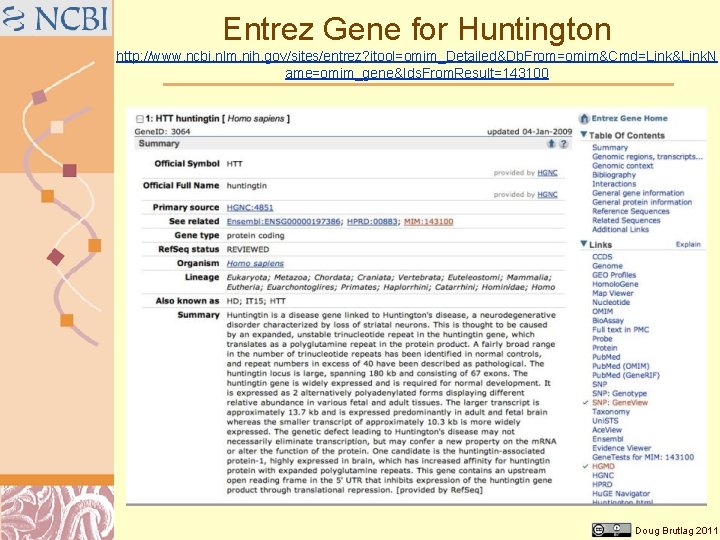Open Taxonomy link
This screenshot has width=720, height=540.
(611, 412)
